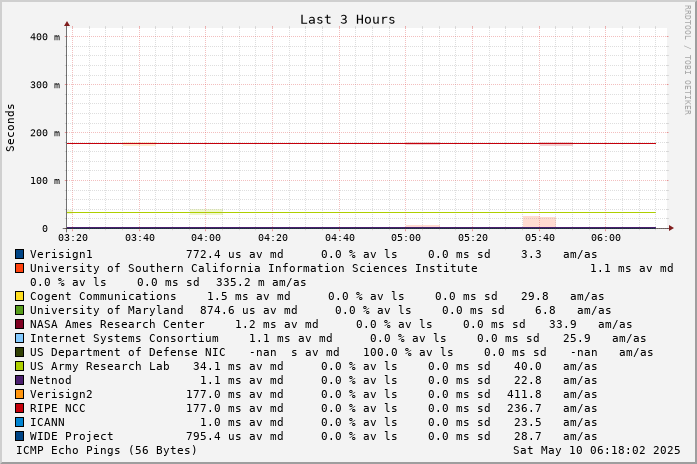
Task: Click the "100 m" y-axis value
Action: [x=45, y=181]
